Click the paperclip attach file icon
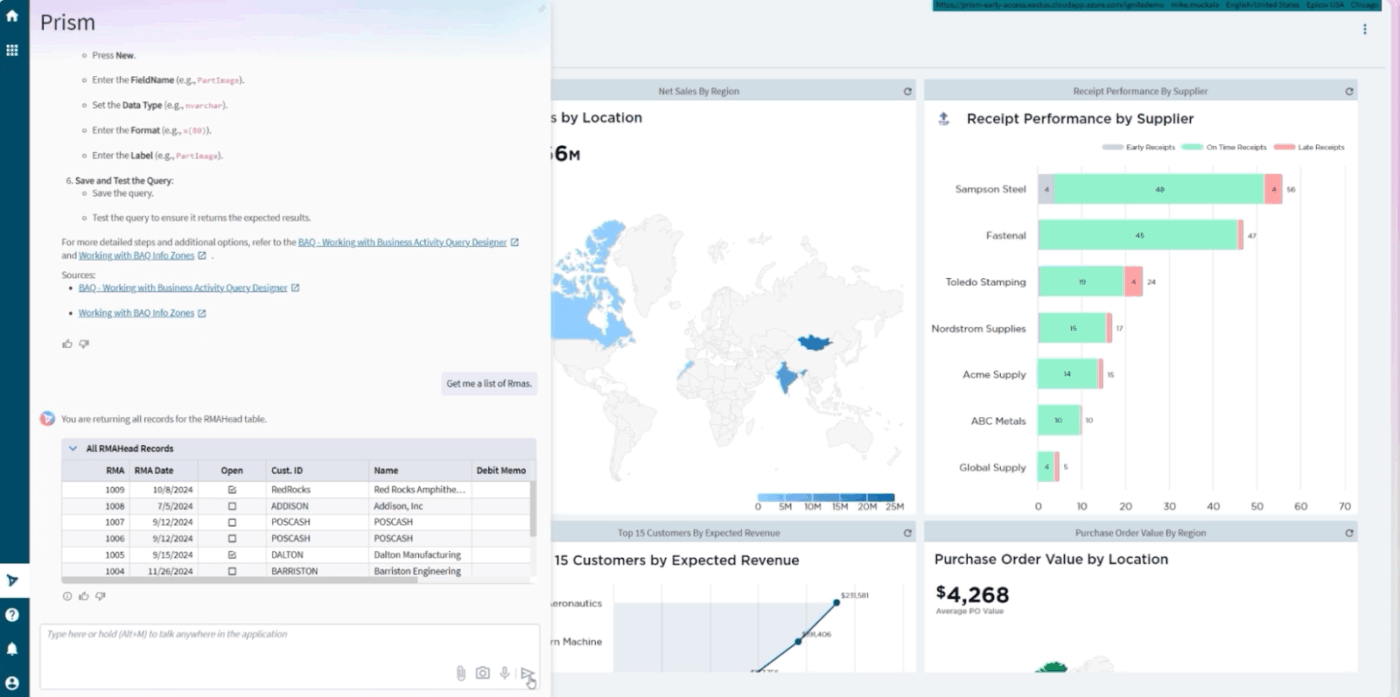The image size is (1400, 697). 461,673
